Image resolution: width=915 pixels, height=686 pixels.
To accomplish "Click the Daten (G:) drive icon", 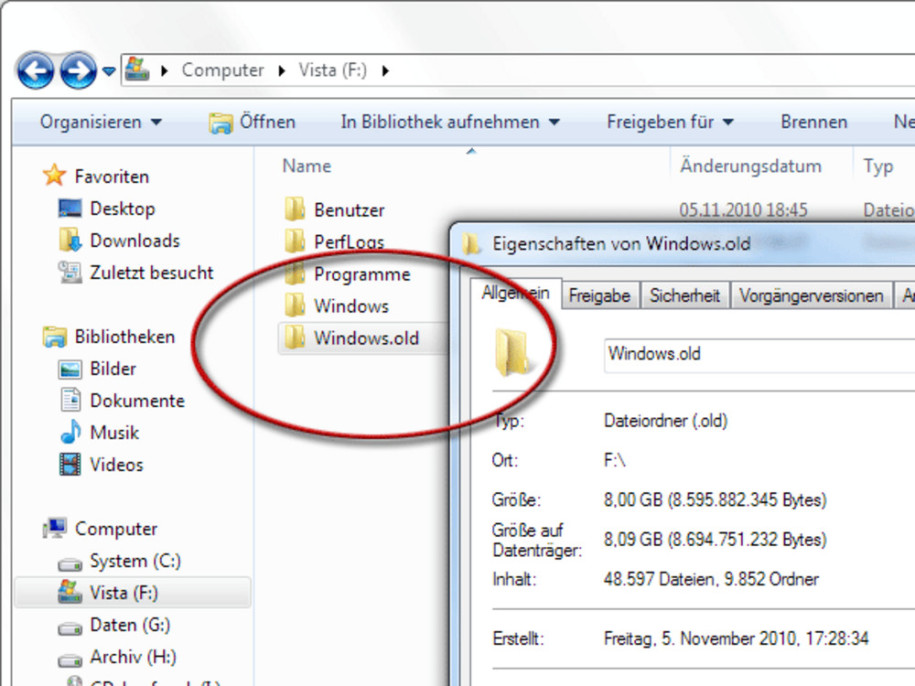I will click(70, 628).
